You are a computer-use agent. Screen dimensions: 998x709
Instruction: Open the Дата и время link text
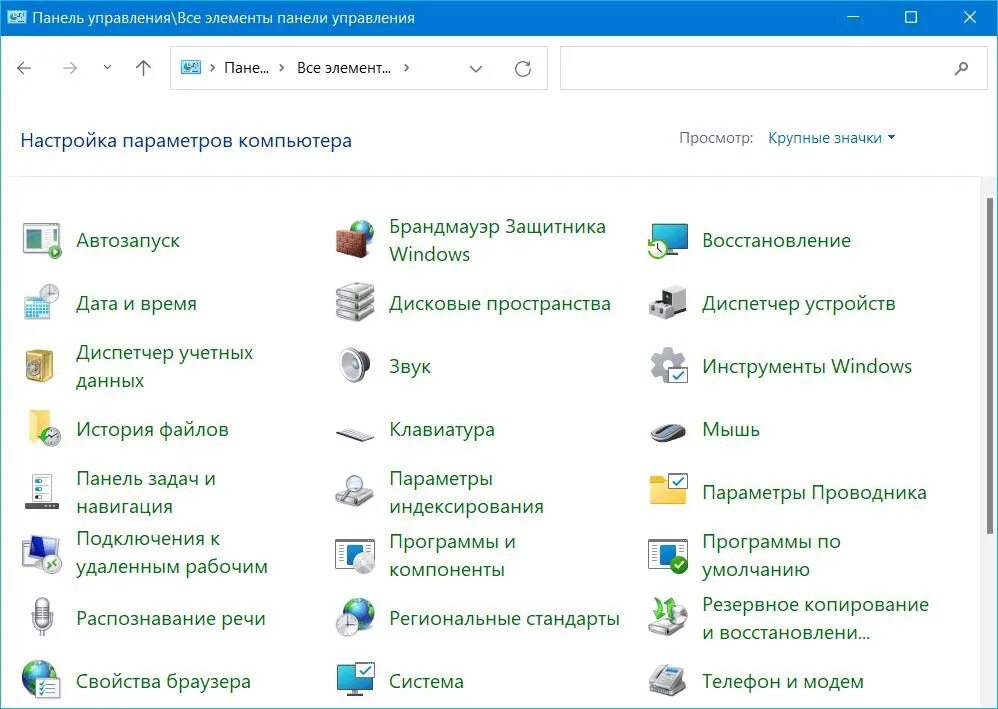pyautogui.click(x=136, y=304)
